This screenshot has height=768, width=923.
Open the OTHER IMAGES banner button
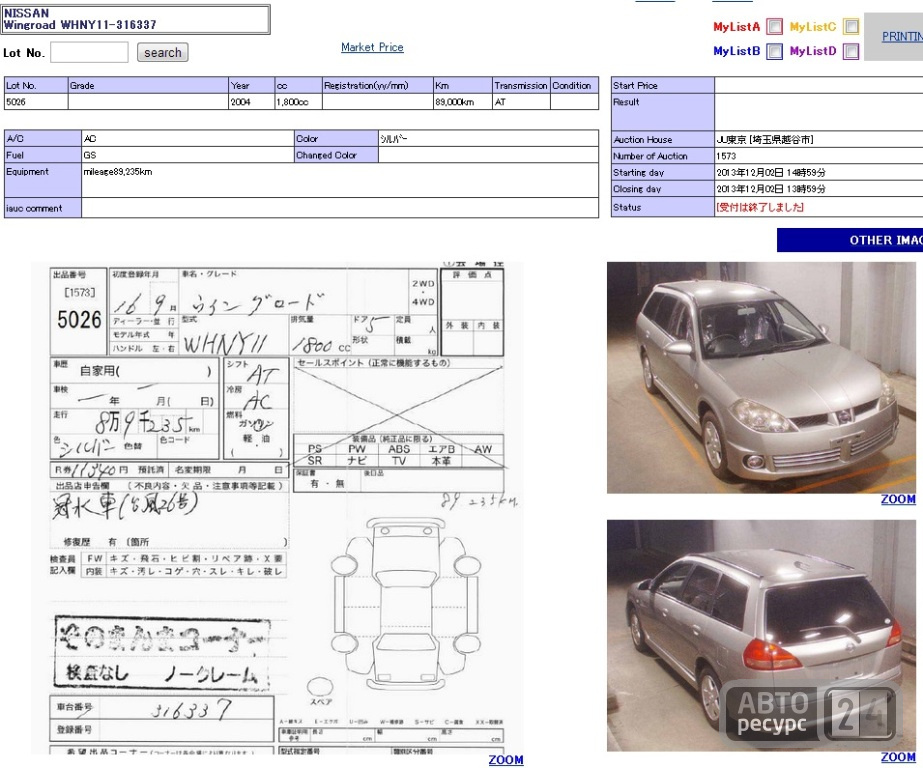850,240
